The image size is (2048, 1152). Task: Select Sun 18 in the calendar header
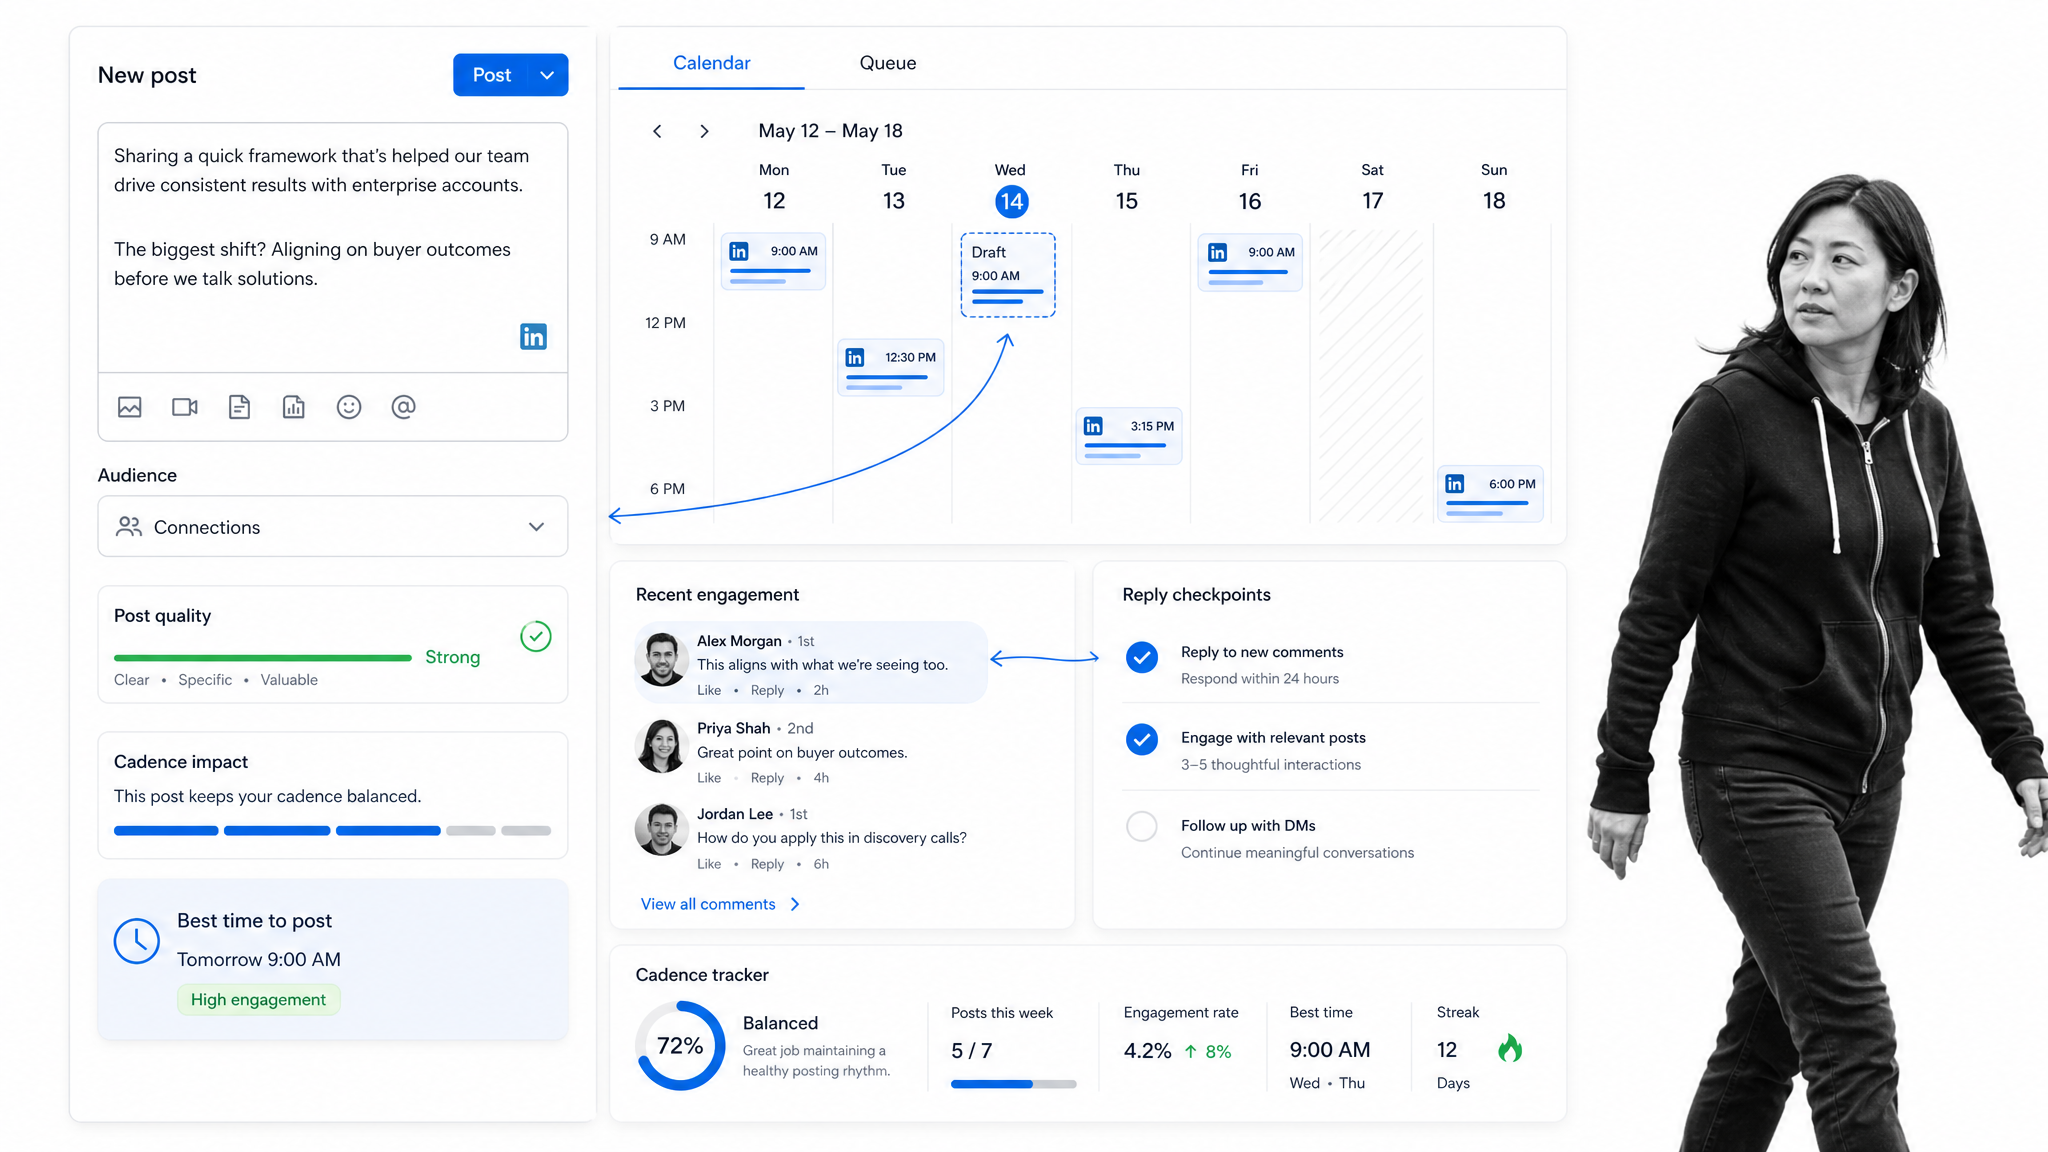1494,188
